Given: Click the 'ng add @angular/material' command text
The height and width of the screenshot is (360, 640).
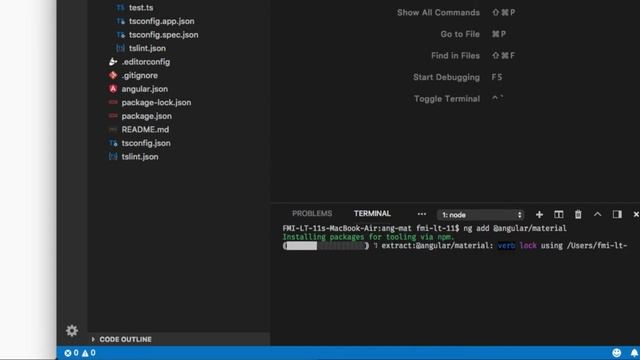Looking at the screenshot, I should 515,228.
